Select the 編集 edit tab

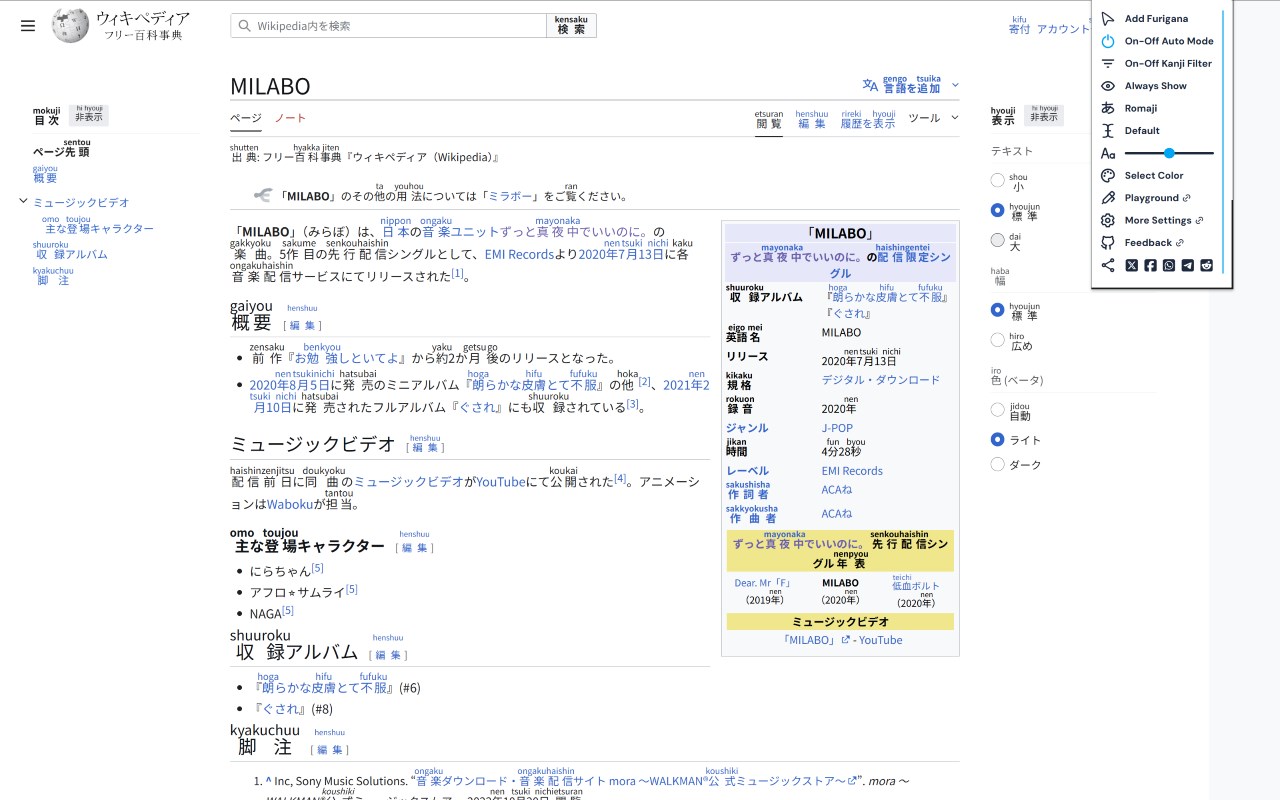click(x=811, y=120)
